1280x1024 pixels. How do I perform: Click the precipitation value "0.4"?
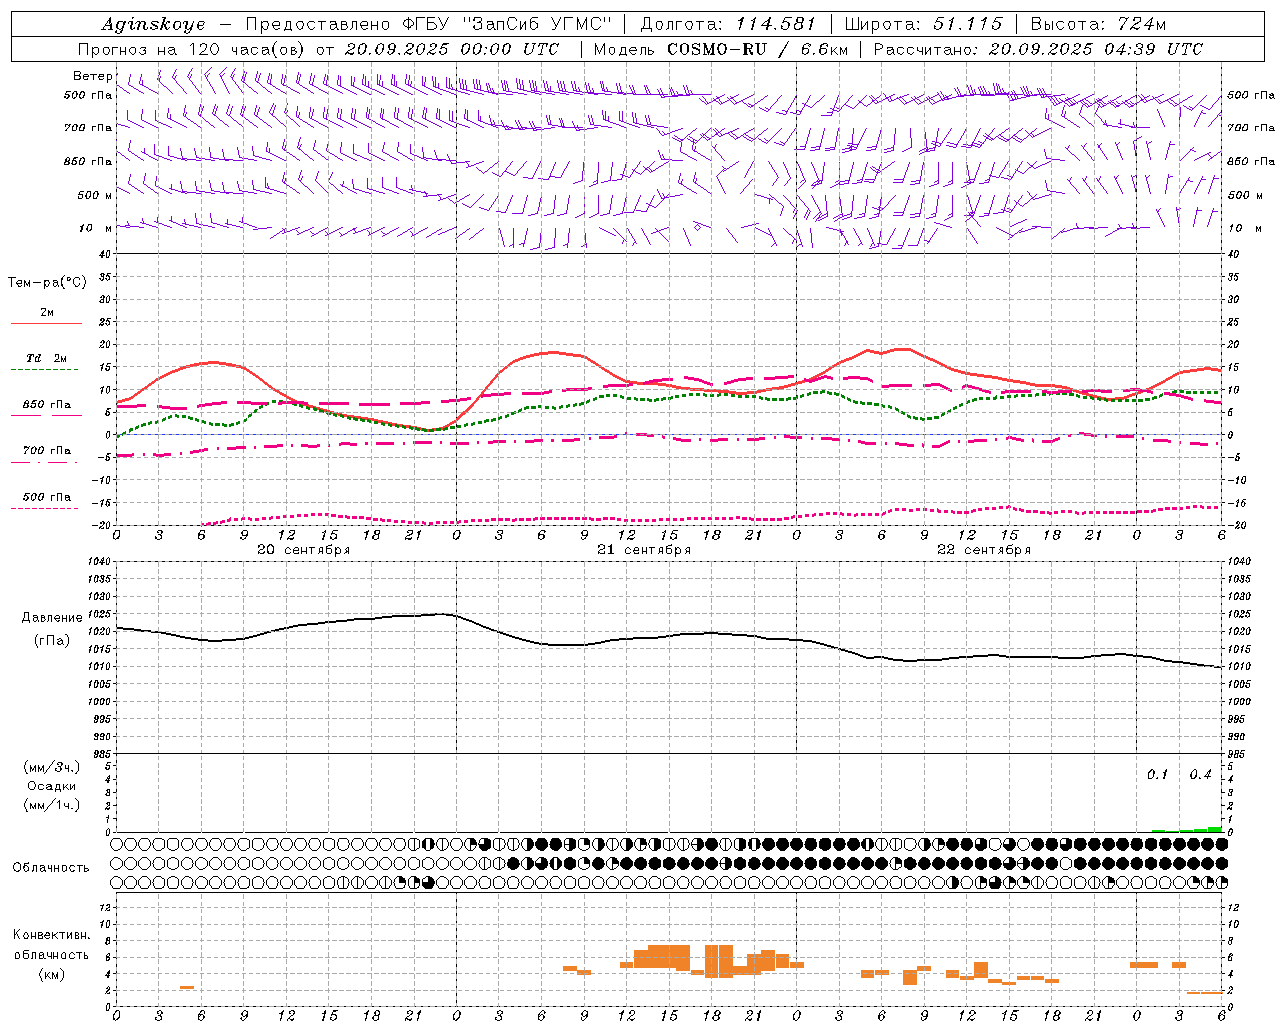pyautogui.click(x=1200, y=775)
